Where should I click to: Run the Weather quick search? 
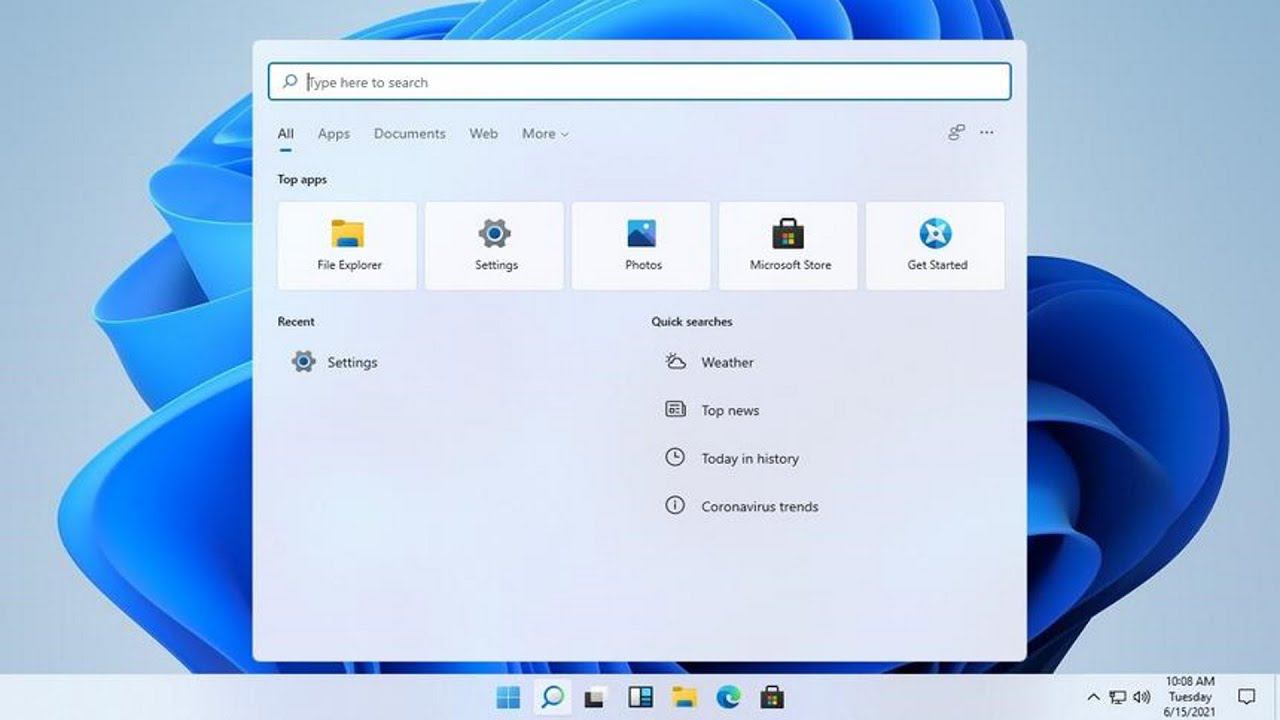tap(709, 362)
